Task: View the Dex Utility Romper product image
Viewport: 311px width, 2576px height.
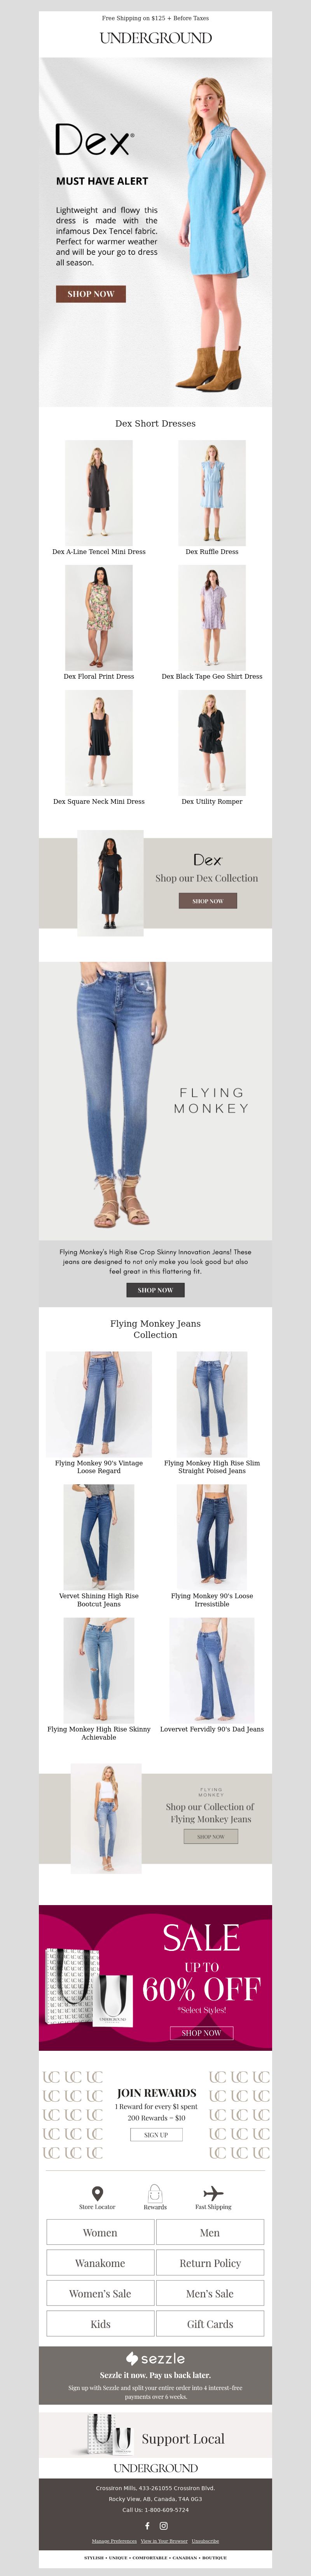Action: pyautogui.click(x=212, y=742)
